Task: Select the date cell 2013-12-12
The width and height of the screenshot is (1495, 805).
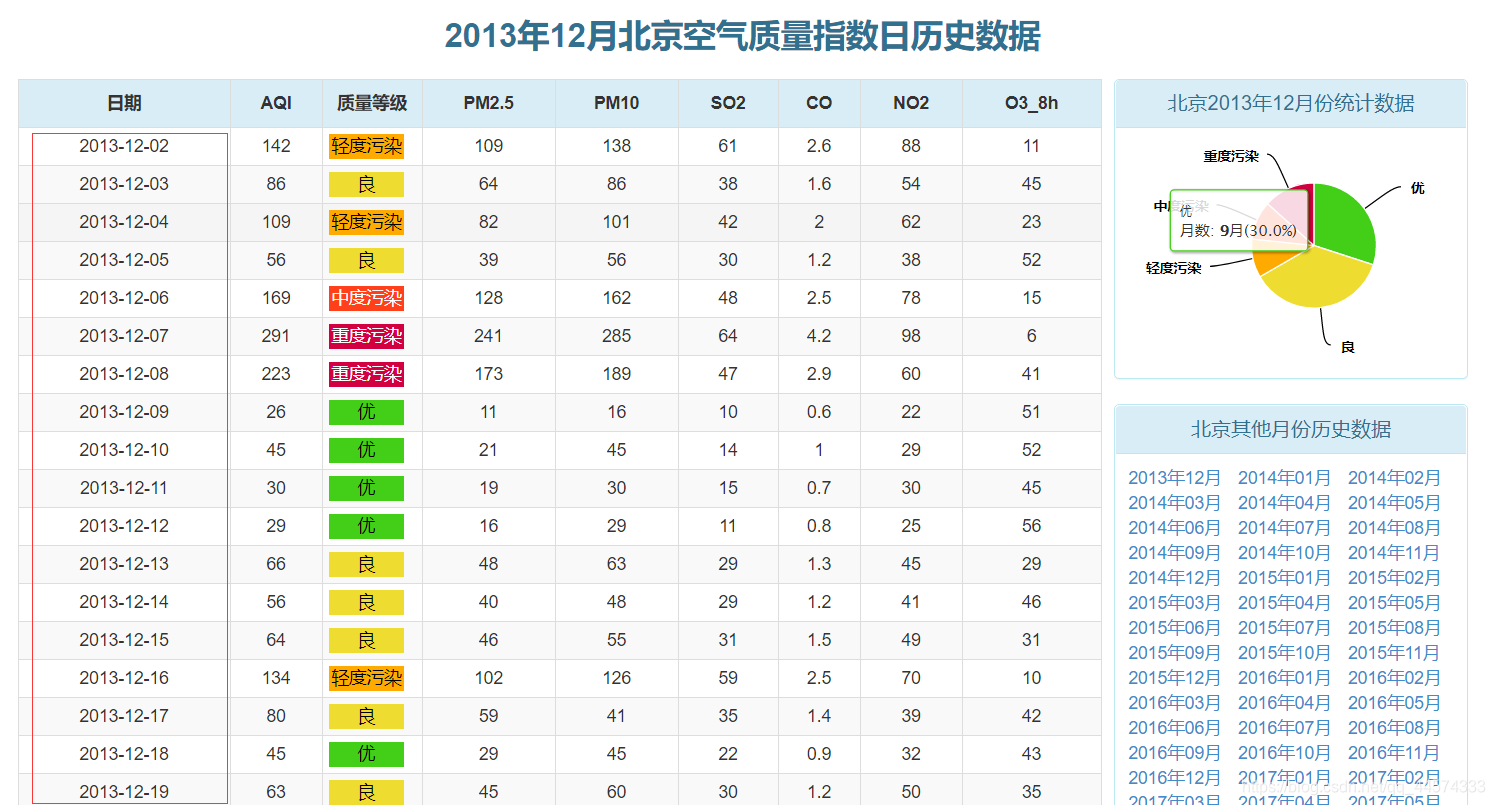Action: point(124,526)
